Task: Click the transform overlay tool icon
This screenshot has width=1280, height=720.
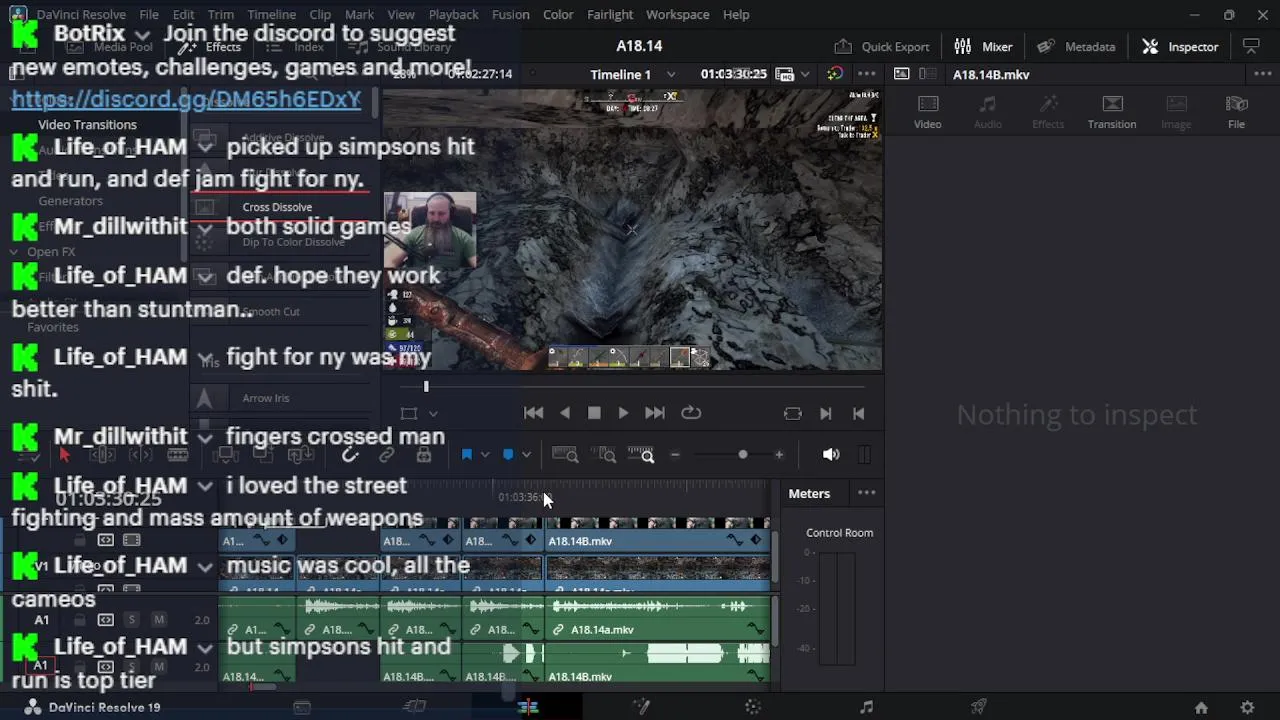Action: tap(409, 413)
